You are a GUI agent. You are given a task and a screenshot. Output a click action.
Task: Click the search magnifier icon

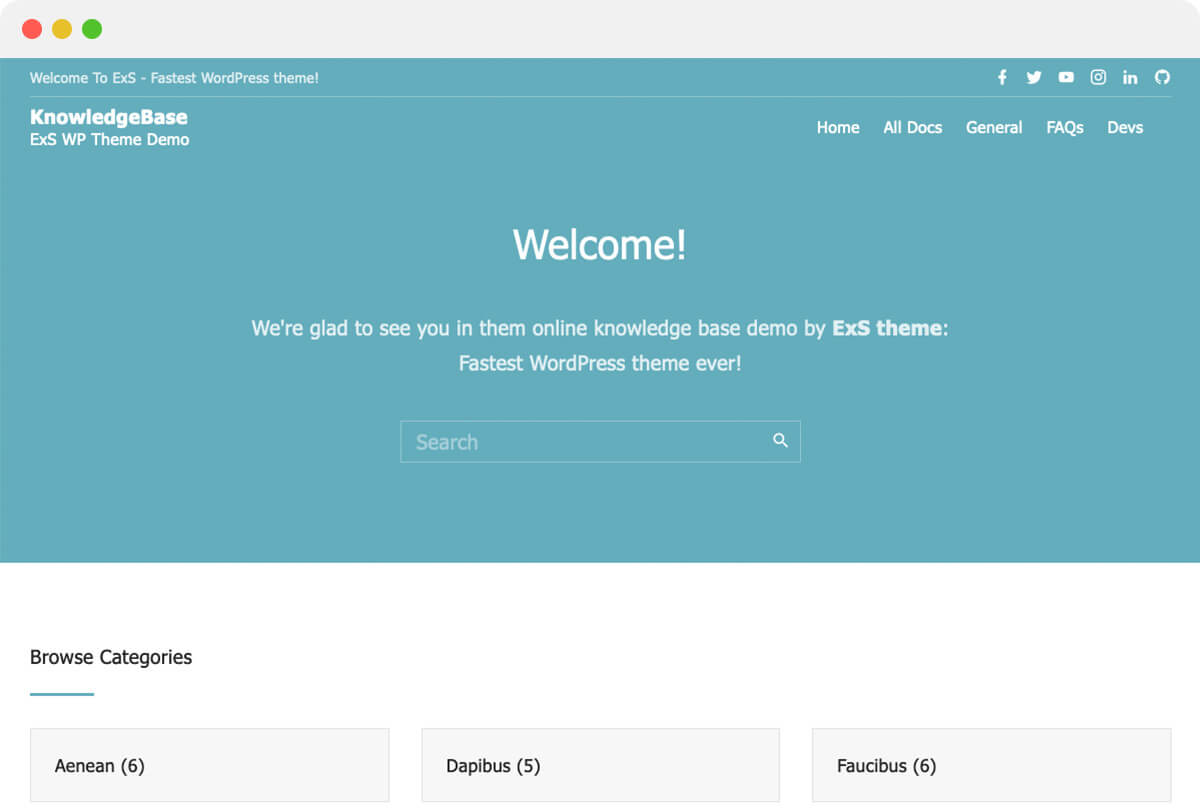click(x=780, y=441)
